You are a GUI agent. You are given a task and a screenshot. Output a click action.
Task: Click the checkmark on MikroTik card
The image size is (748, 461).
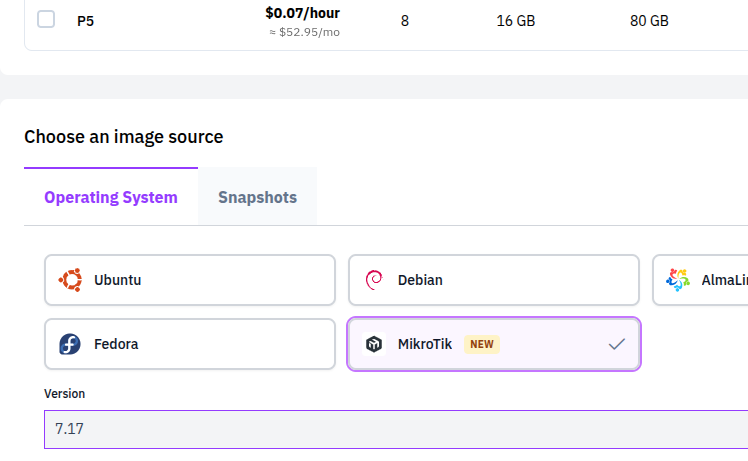click(617, 344)
